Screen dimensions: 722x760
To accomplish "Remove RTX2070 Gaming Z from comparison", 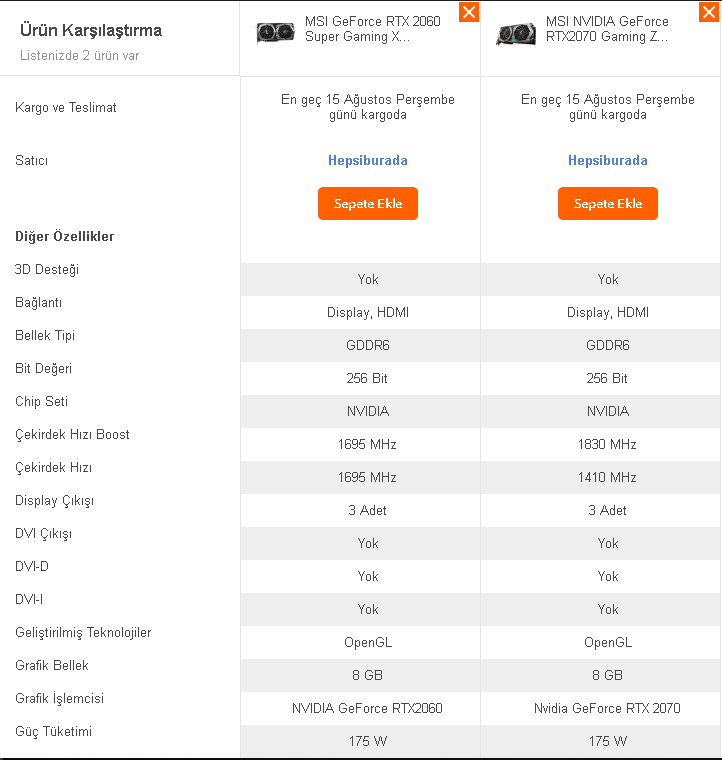I will click(x=709, y=12).
